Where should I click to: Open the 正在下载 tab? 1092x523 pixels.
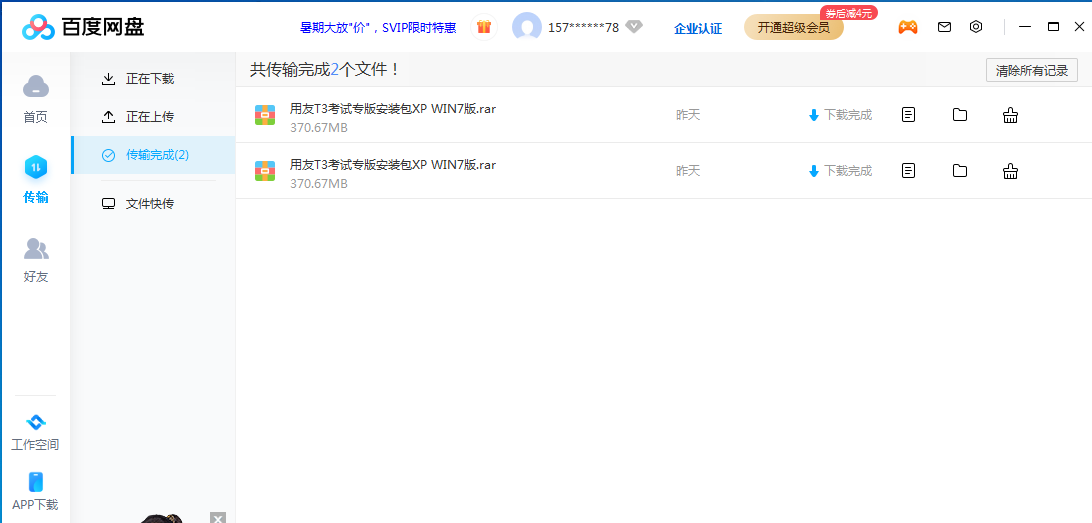pos(153,79)
